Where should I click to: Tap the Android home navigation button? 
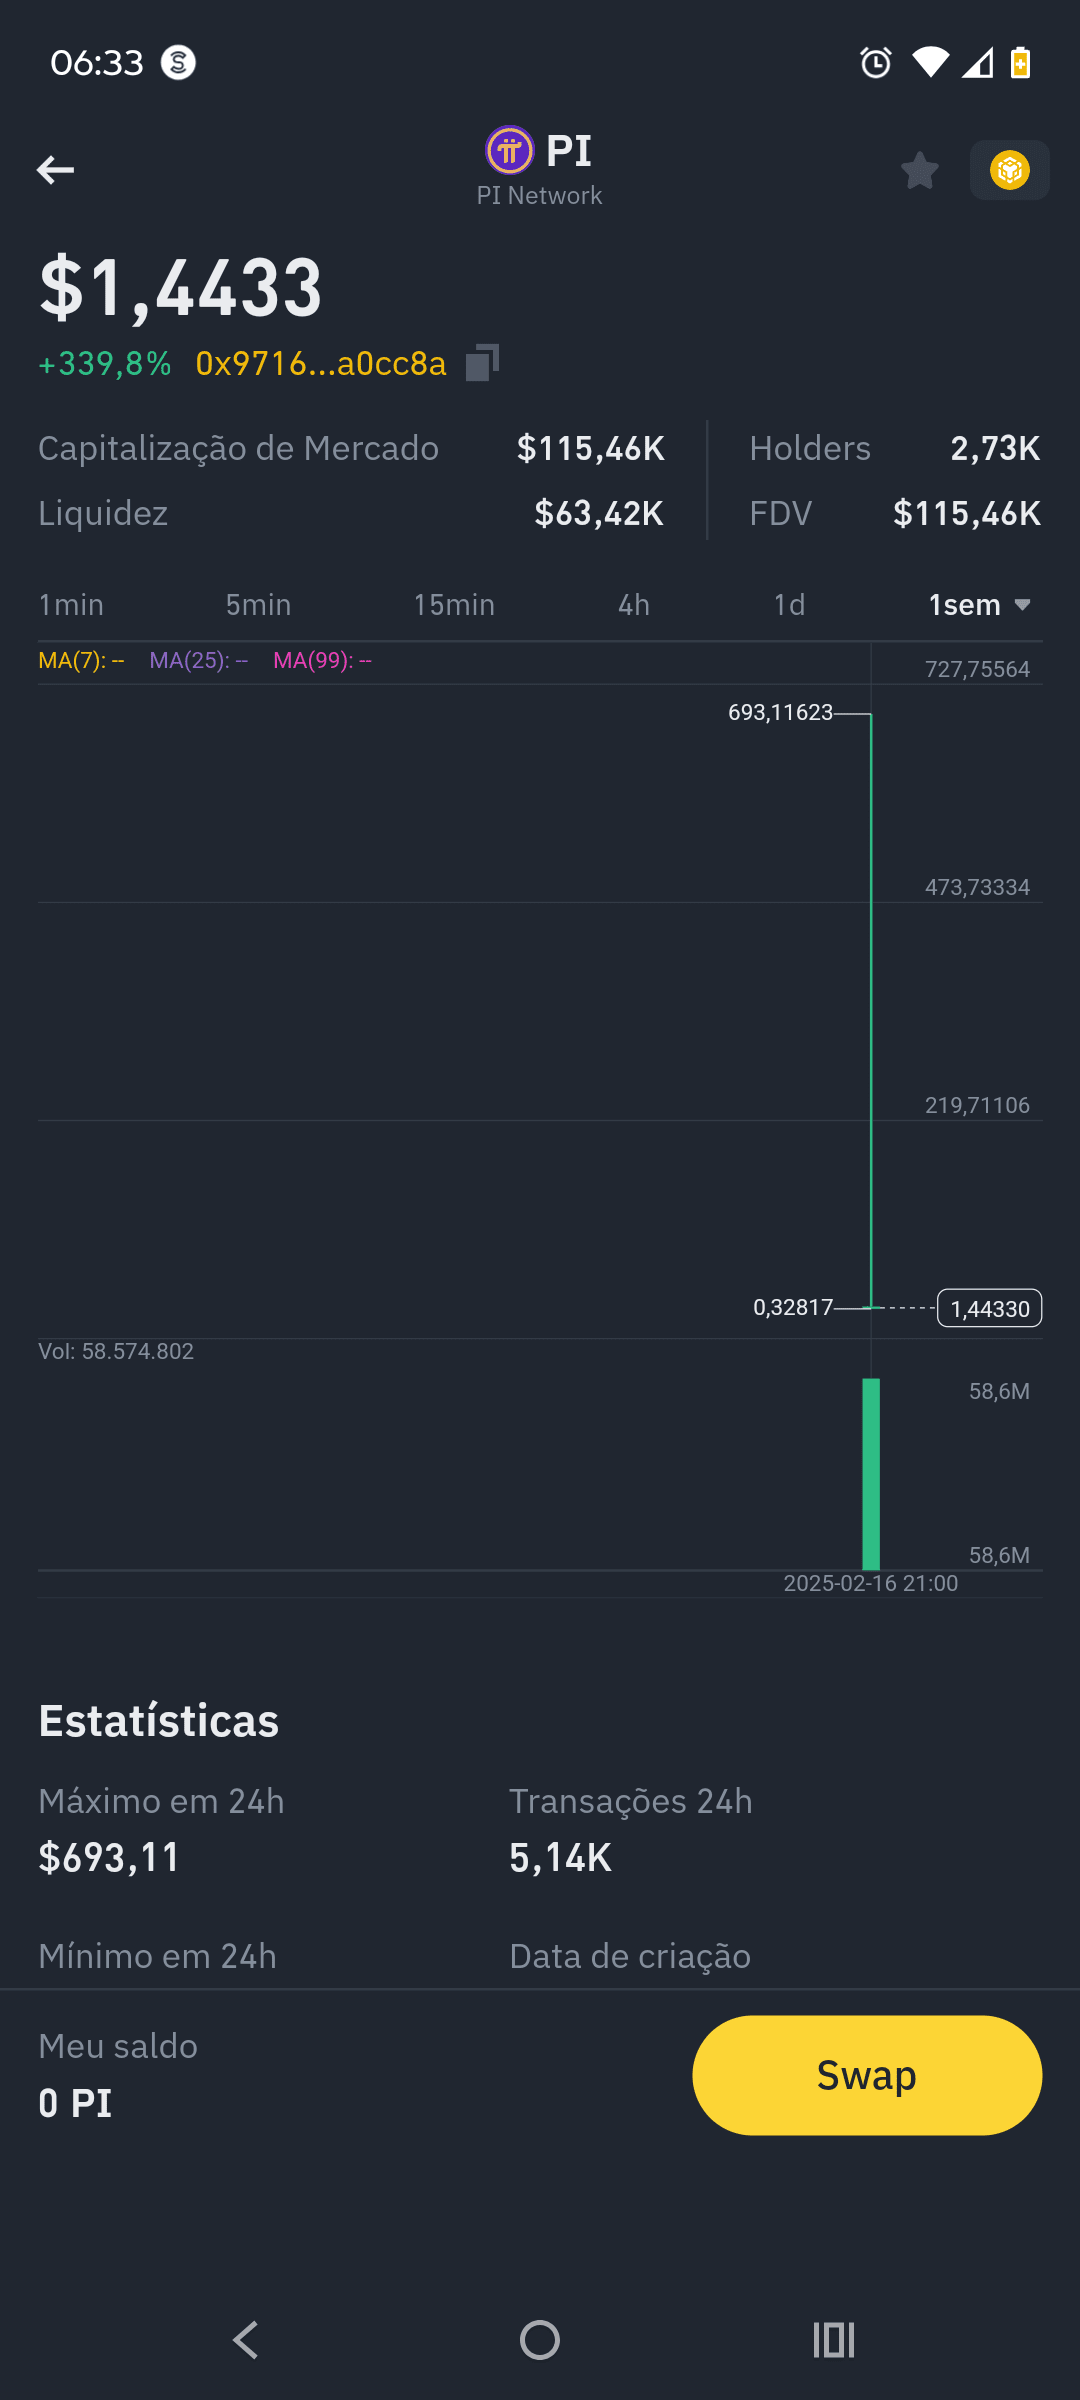point(540,2340)
